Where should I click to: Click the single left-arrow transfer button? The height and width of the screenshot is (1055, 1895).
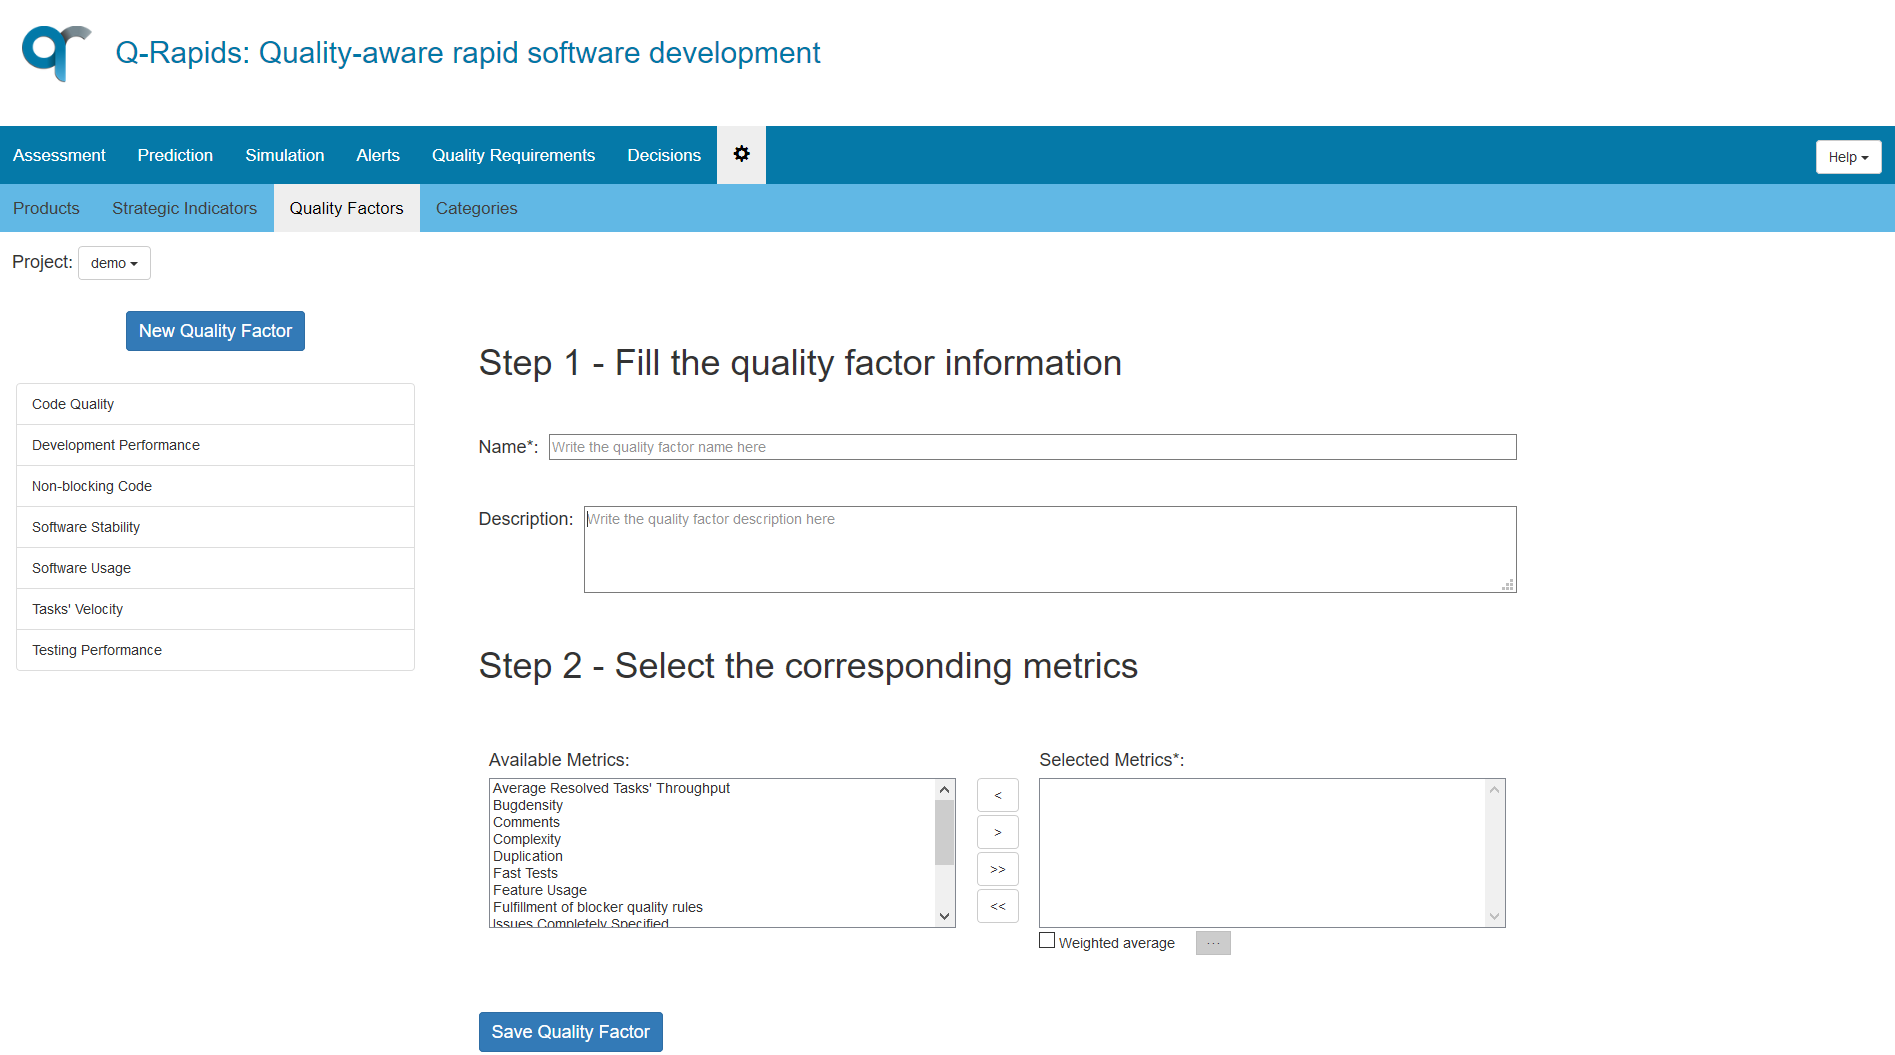[997, 794]
